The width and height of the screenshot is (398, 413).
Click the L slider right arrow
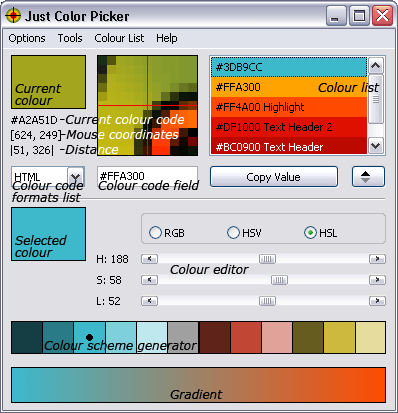377,301
